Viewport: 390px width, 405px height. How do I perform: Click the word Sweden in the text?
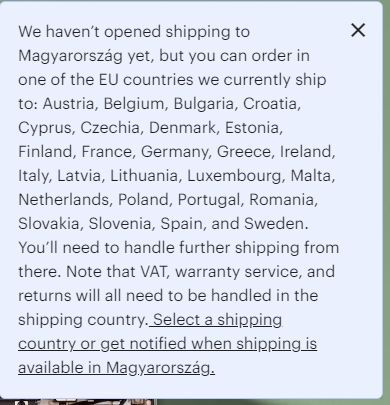tap(274, 223)
